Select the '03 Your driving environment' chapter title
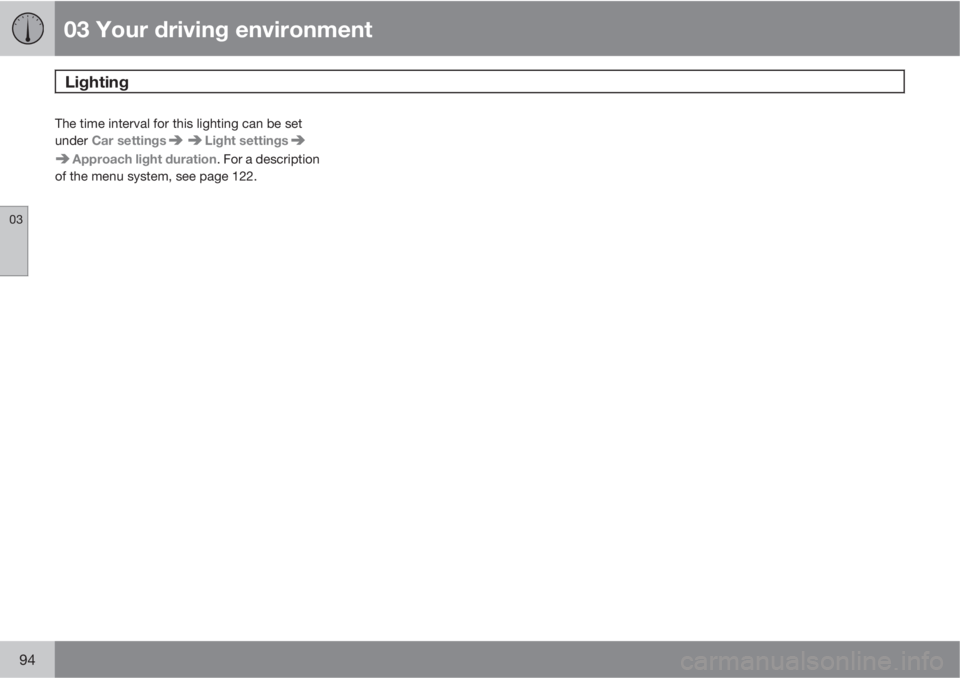 [218, 29]
